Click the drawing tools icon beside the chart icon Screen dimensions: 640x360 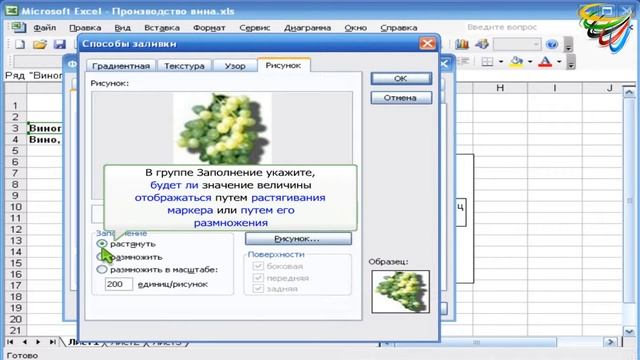pos(482,44)
